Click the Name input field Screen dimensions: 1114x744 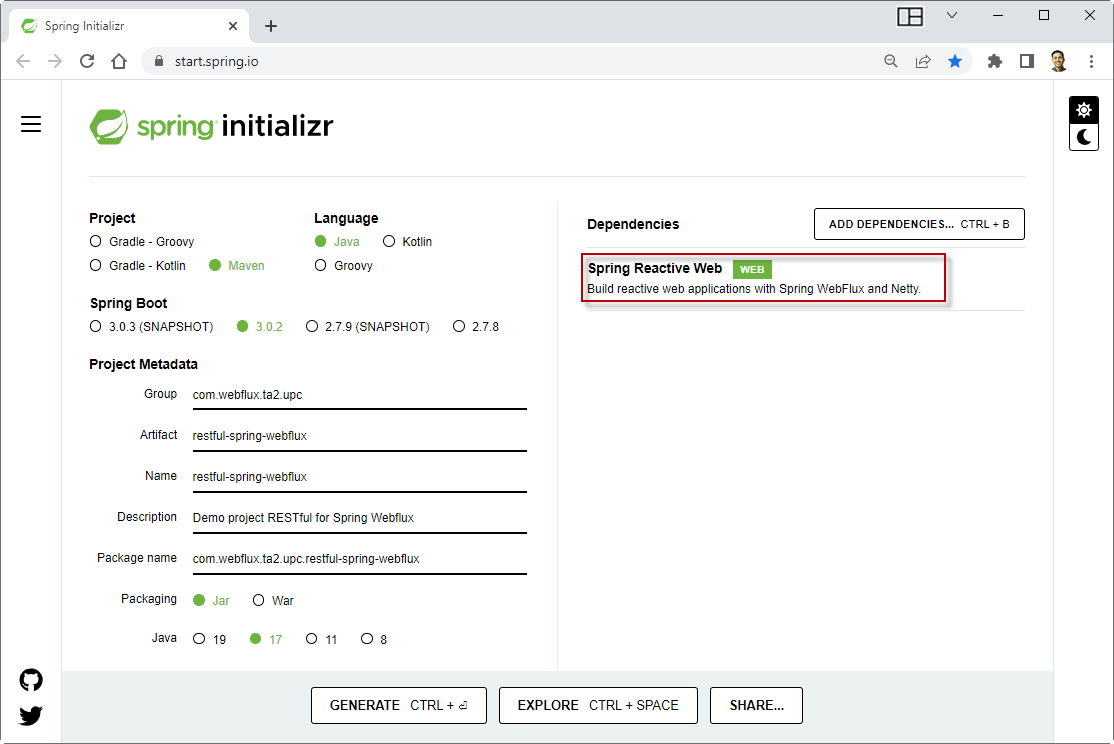point(359,477)
